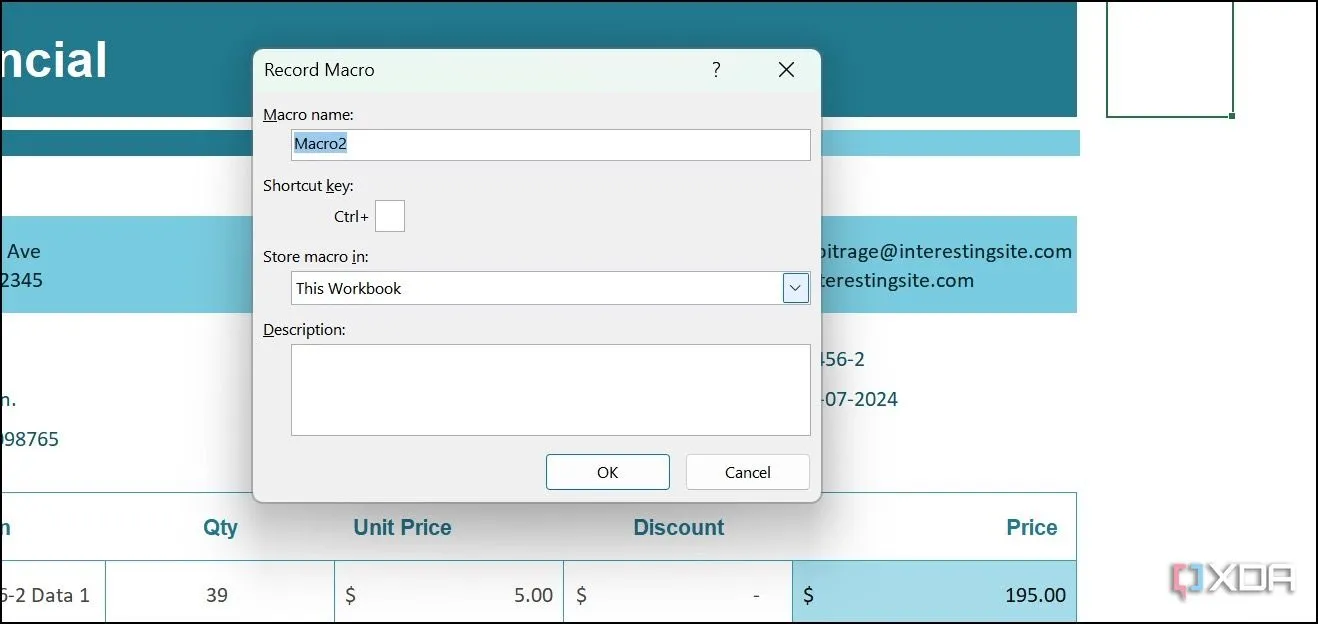Click the cell showing quantity 39
This screenshot has width=1318, height=624.
tap(217, 595)
